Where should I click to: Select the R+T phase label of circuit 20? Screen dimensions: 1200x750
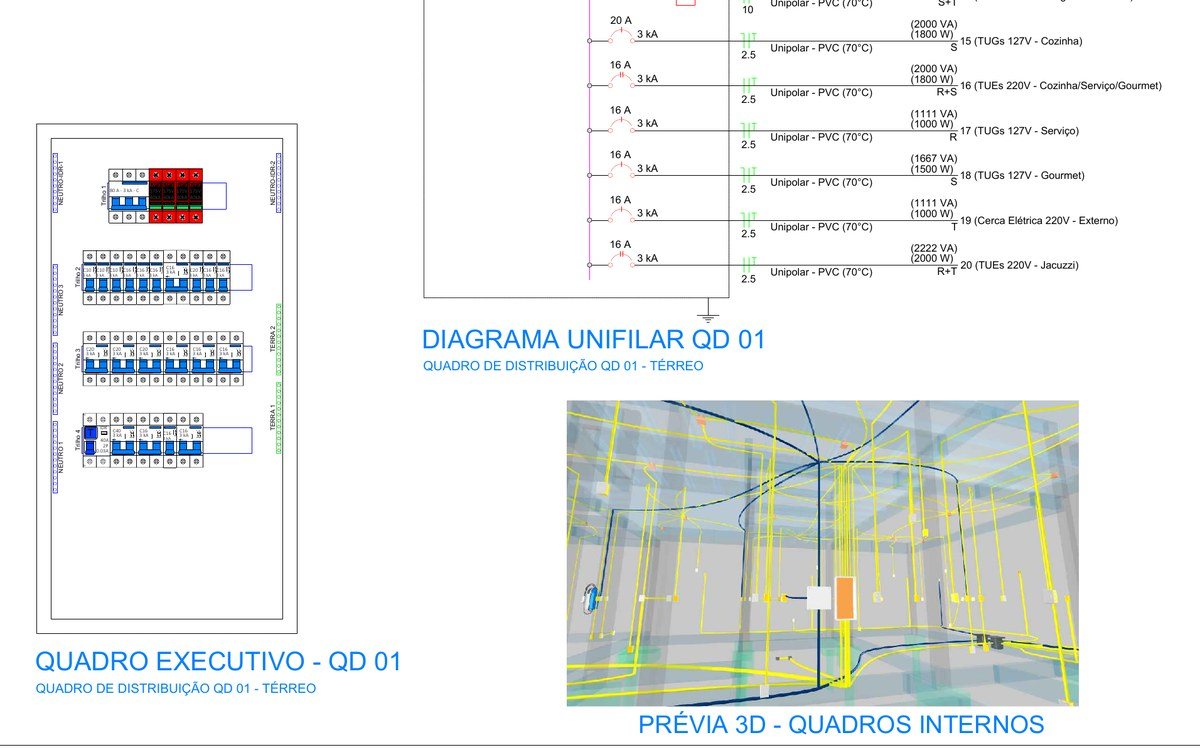[946, 271]
